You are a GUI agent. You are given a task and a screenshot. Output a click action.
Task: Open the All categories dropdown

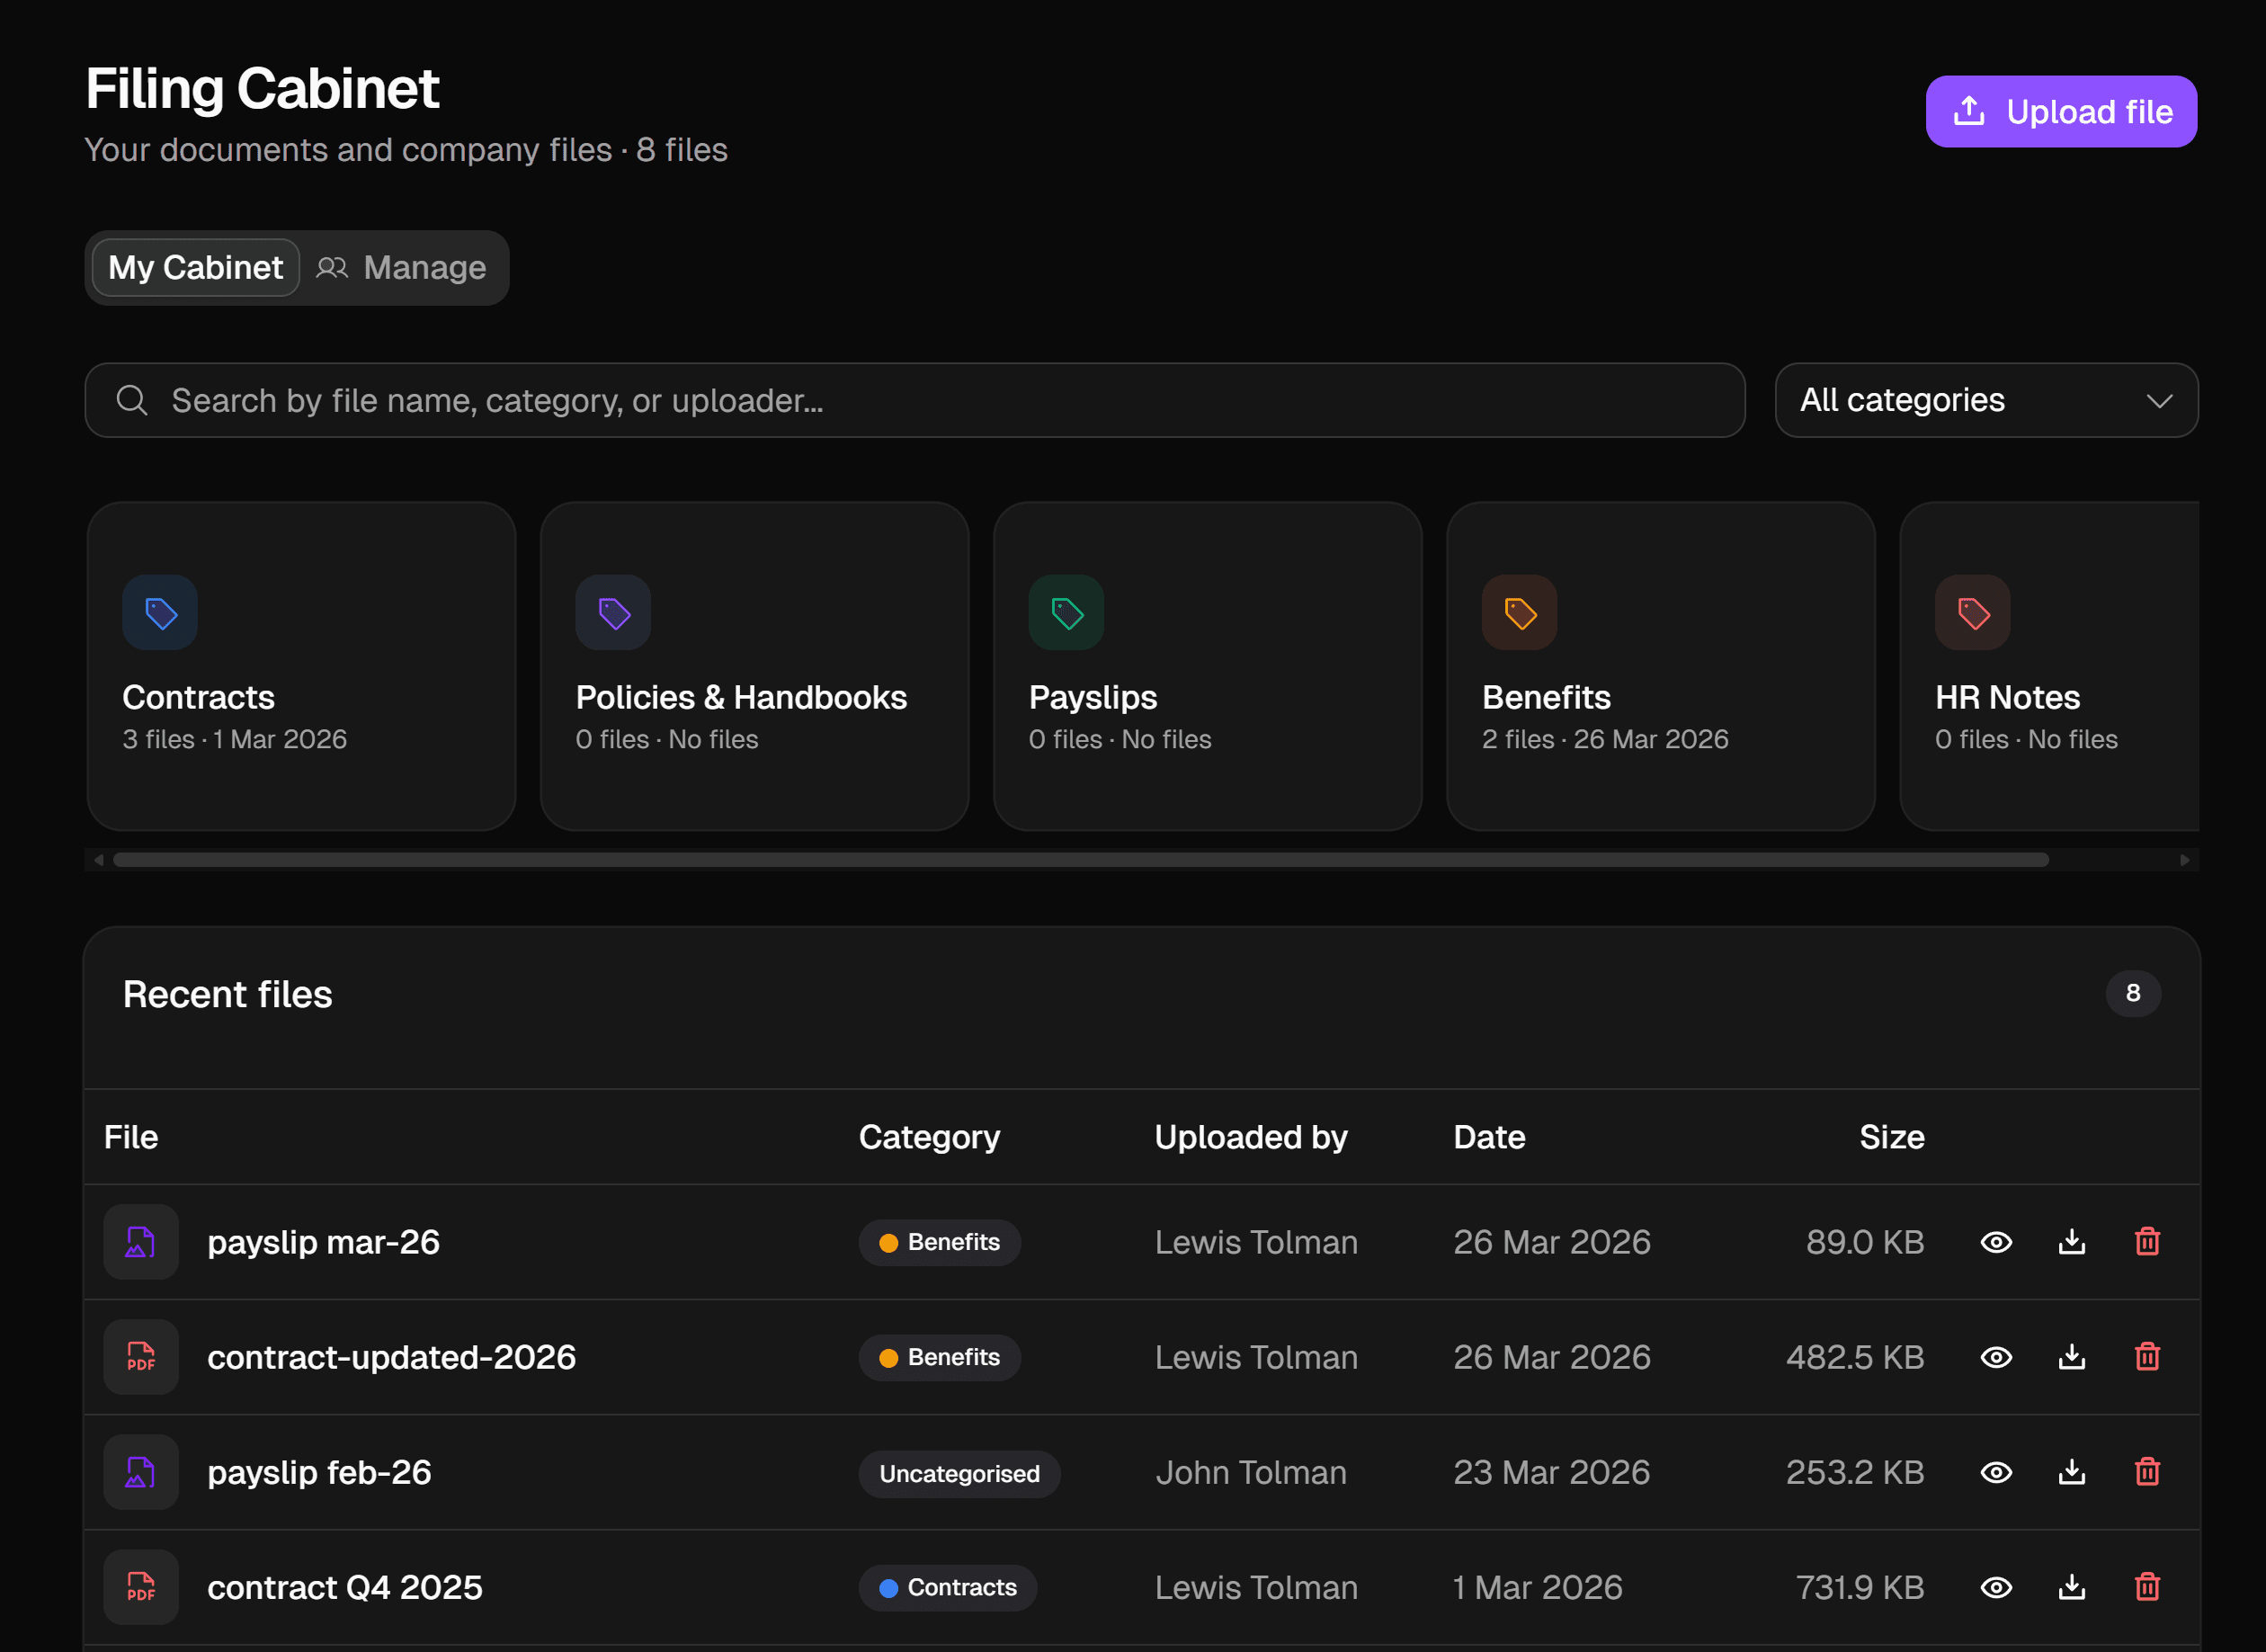pos(1986,400)
